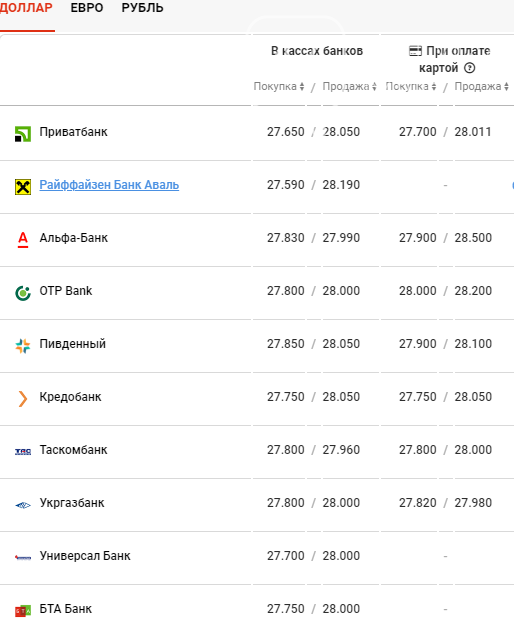Click the help question mark near 'картой'
The image size is (514, 636).
(x=469, y=68)
